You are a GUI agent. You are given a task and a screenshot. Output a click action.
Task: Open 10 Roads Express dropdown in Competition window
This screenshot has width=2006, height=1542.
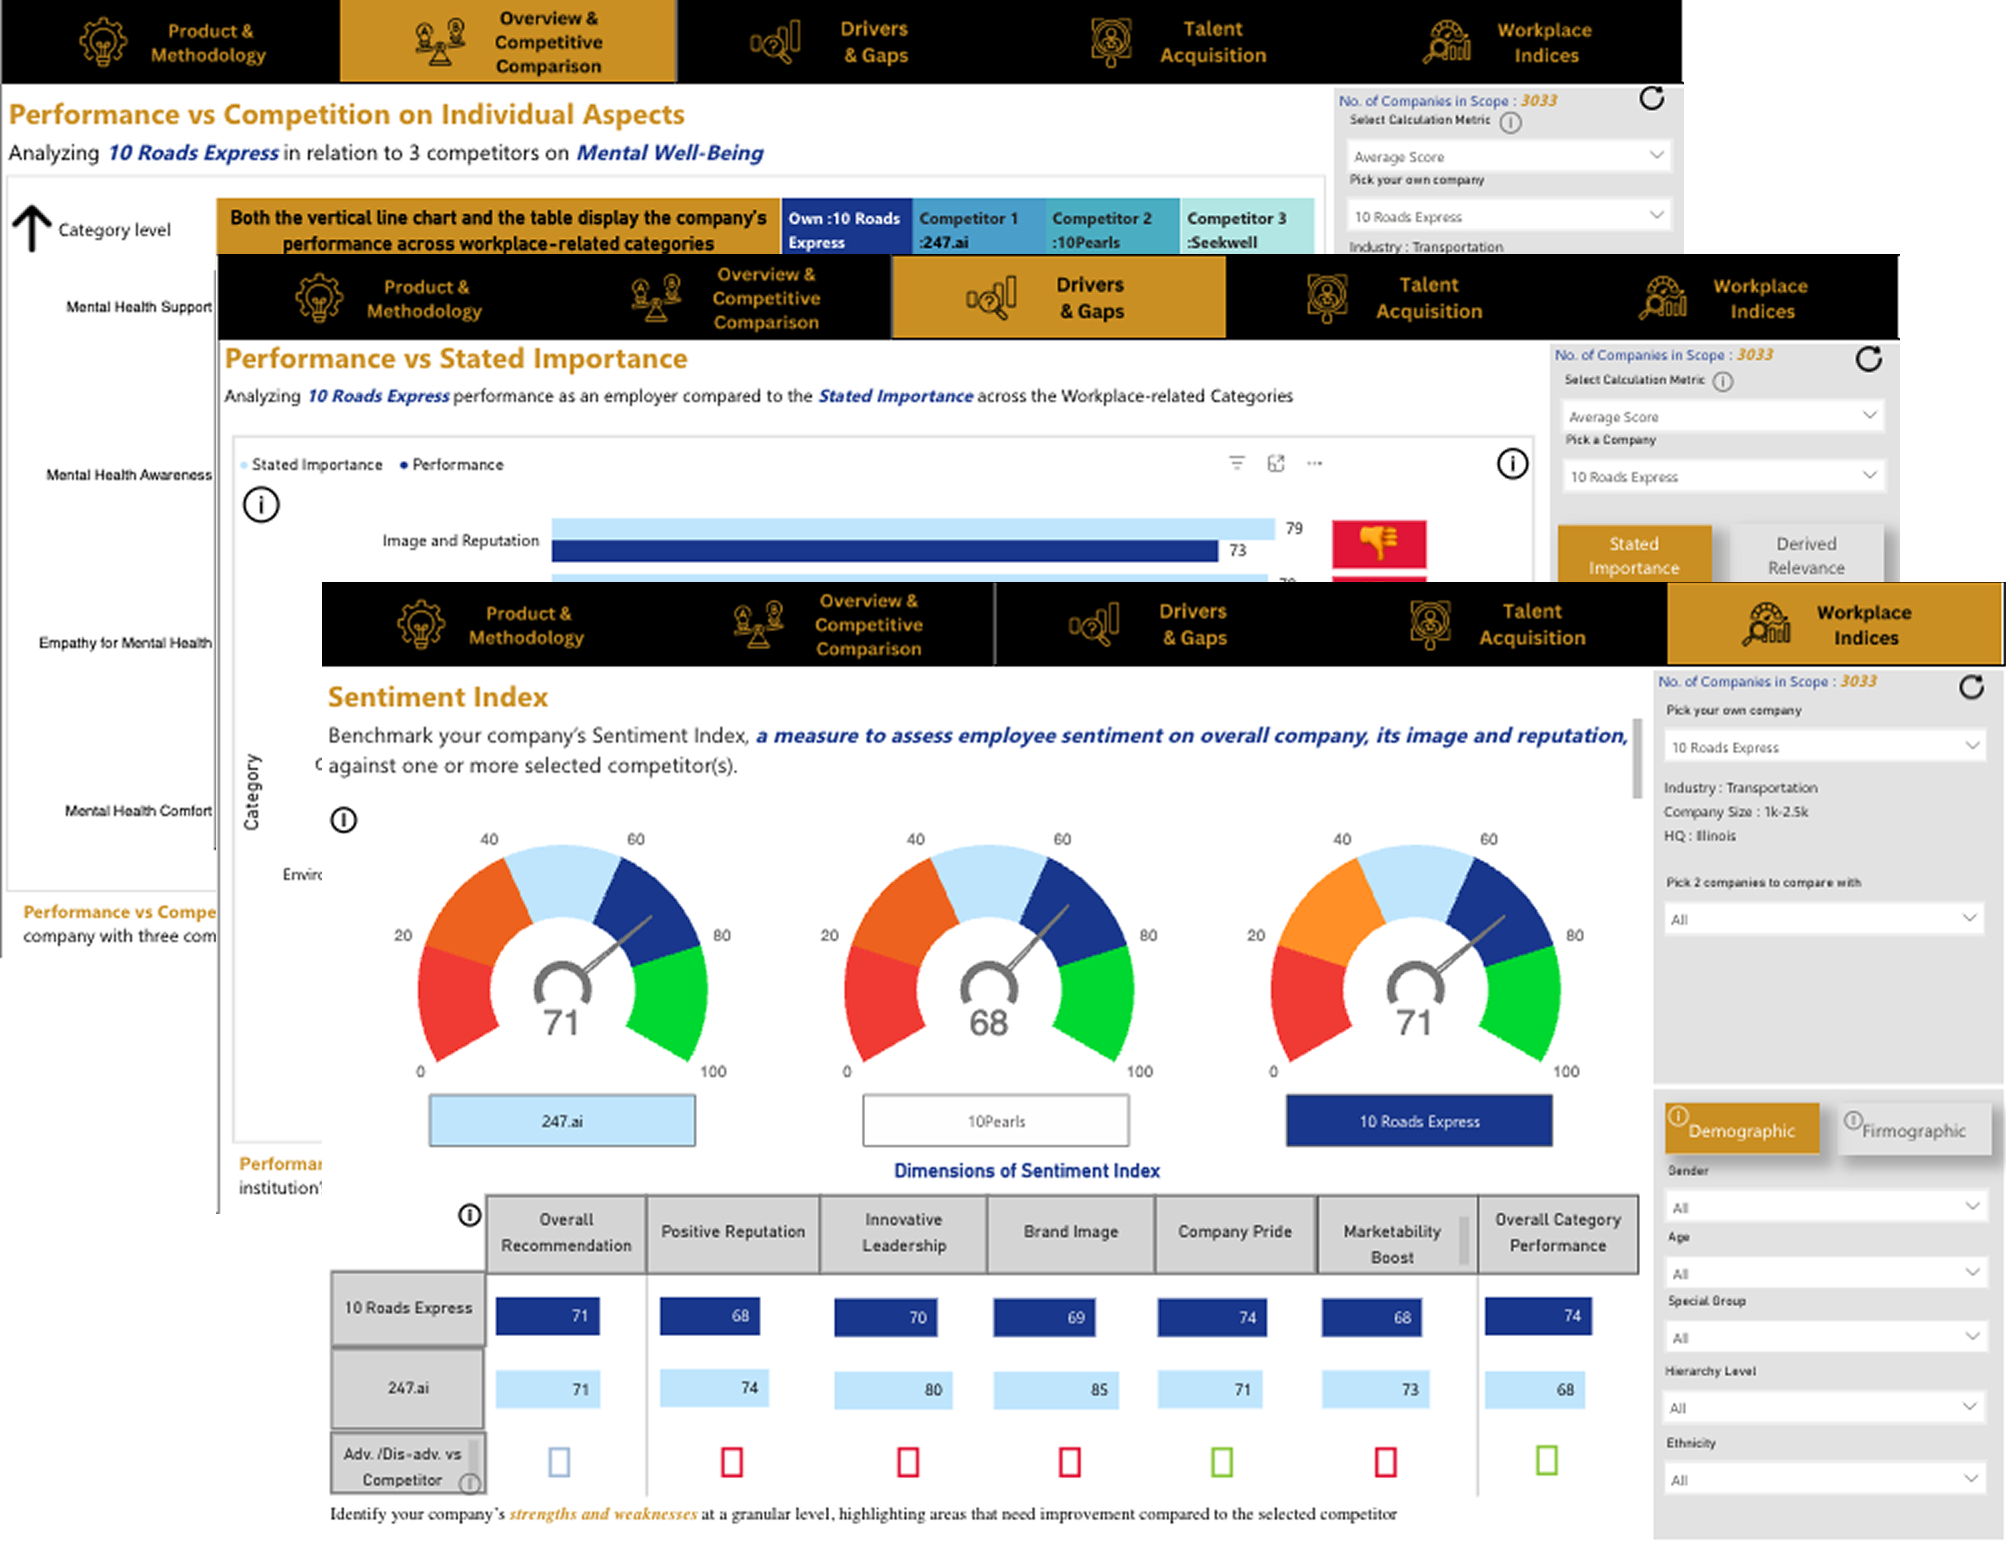pyautogui.click(x=1508, y=216)
